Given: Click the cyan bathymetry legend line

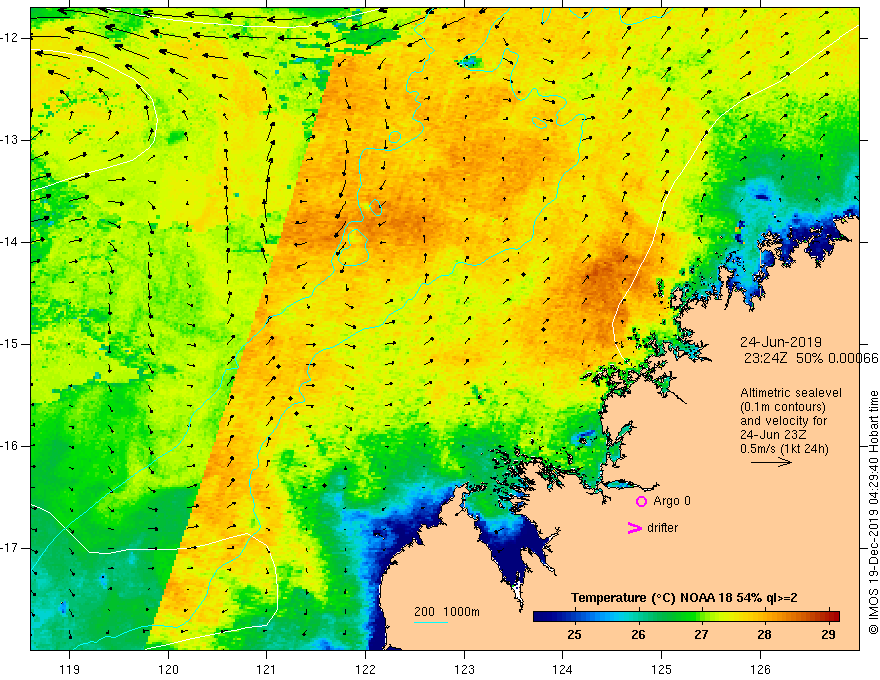Looking at the screenshot, I should point(430,622).
